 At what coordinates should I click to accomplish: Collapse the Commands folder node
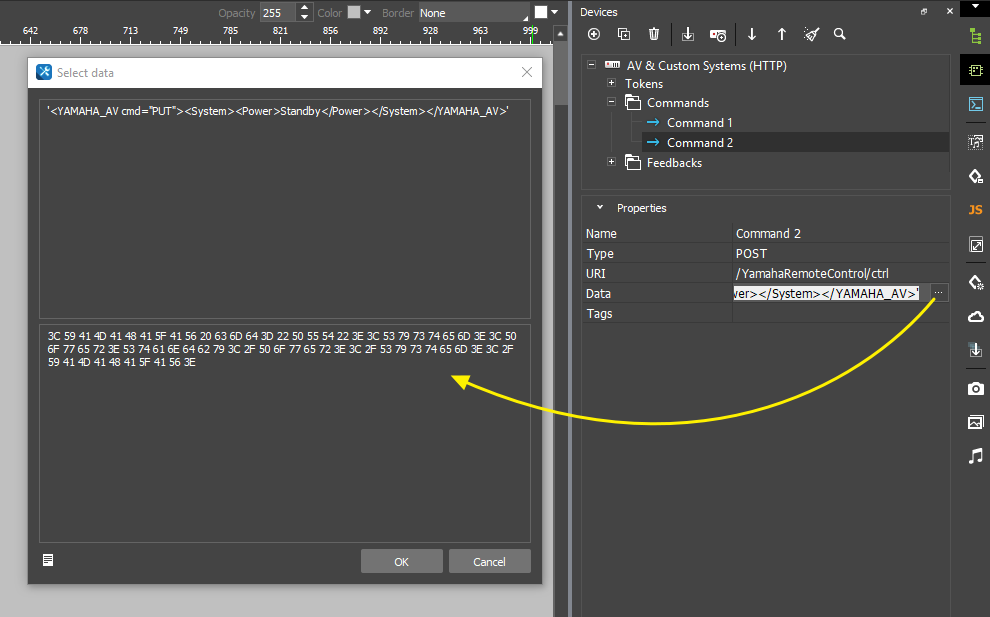[x=612, y=103]
